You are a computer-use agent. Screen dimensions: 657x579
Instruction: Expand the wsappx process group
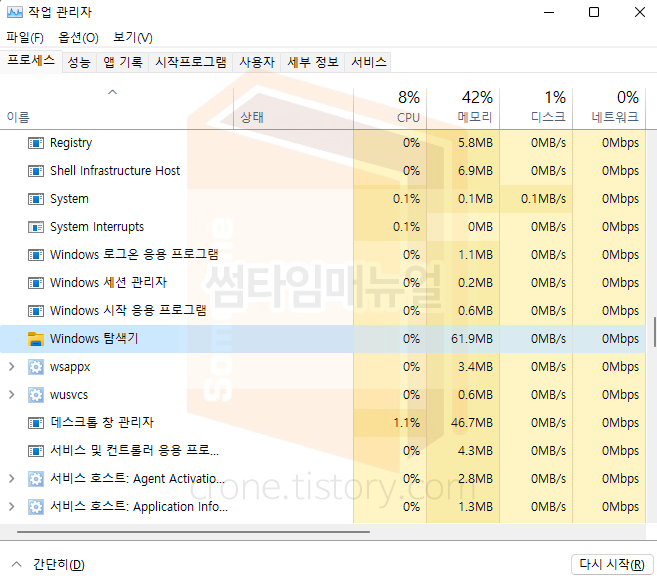point(12,367)
